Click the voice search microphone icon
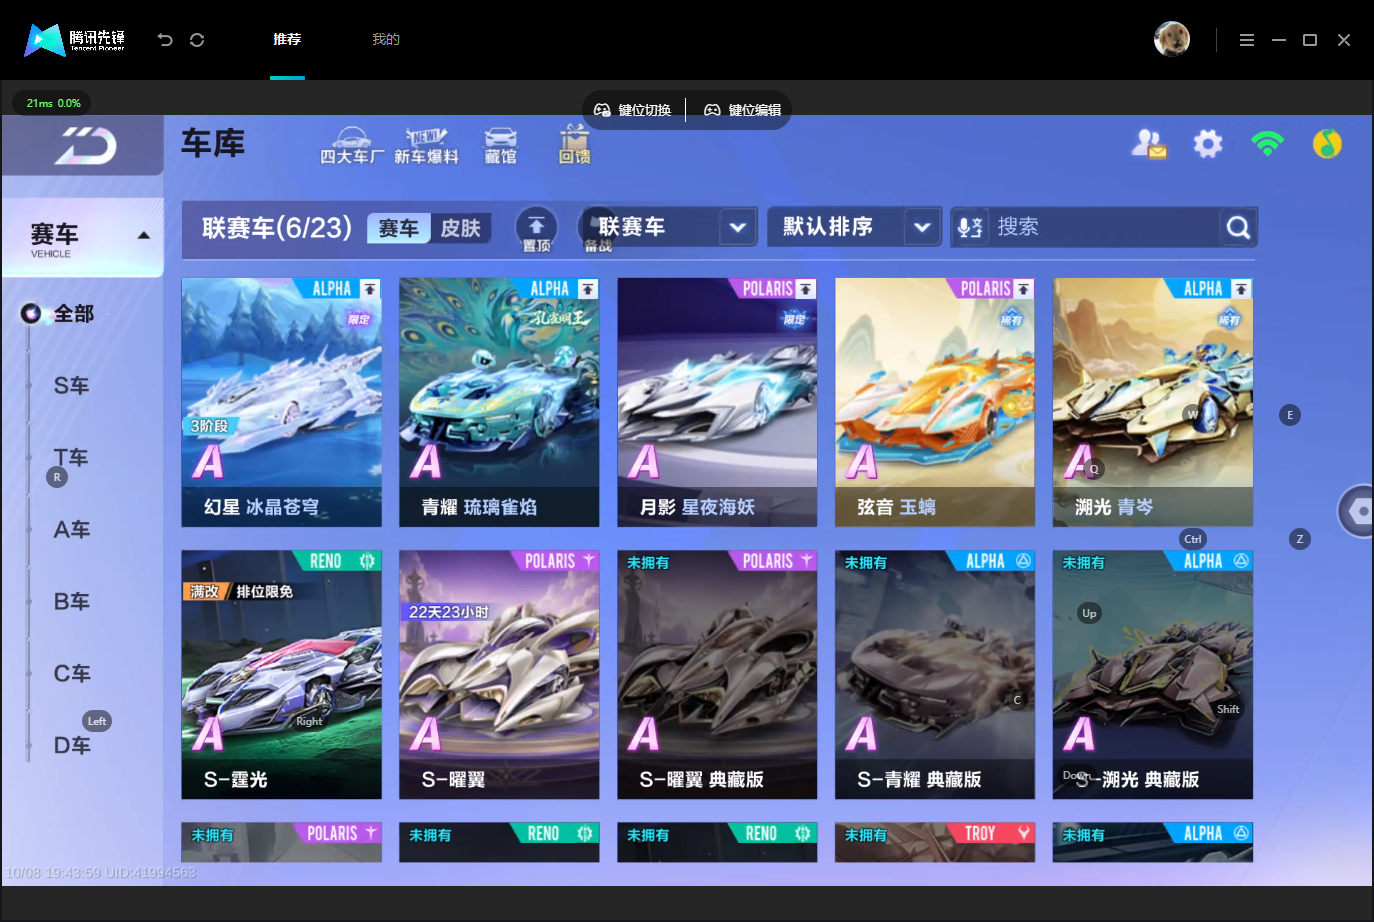The image size is (1374, 922). coord(969,228)
